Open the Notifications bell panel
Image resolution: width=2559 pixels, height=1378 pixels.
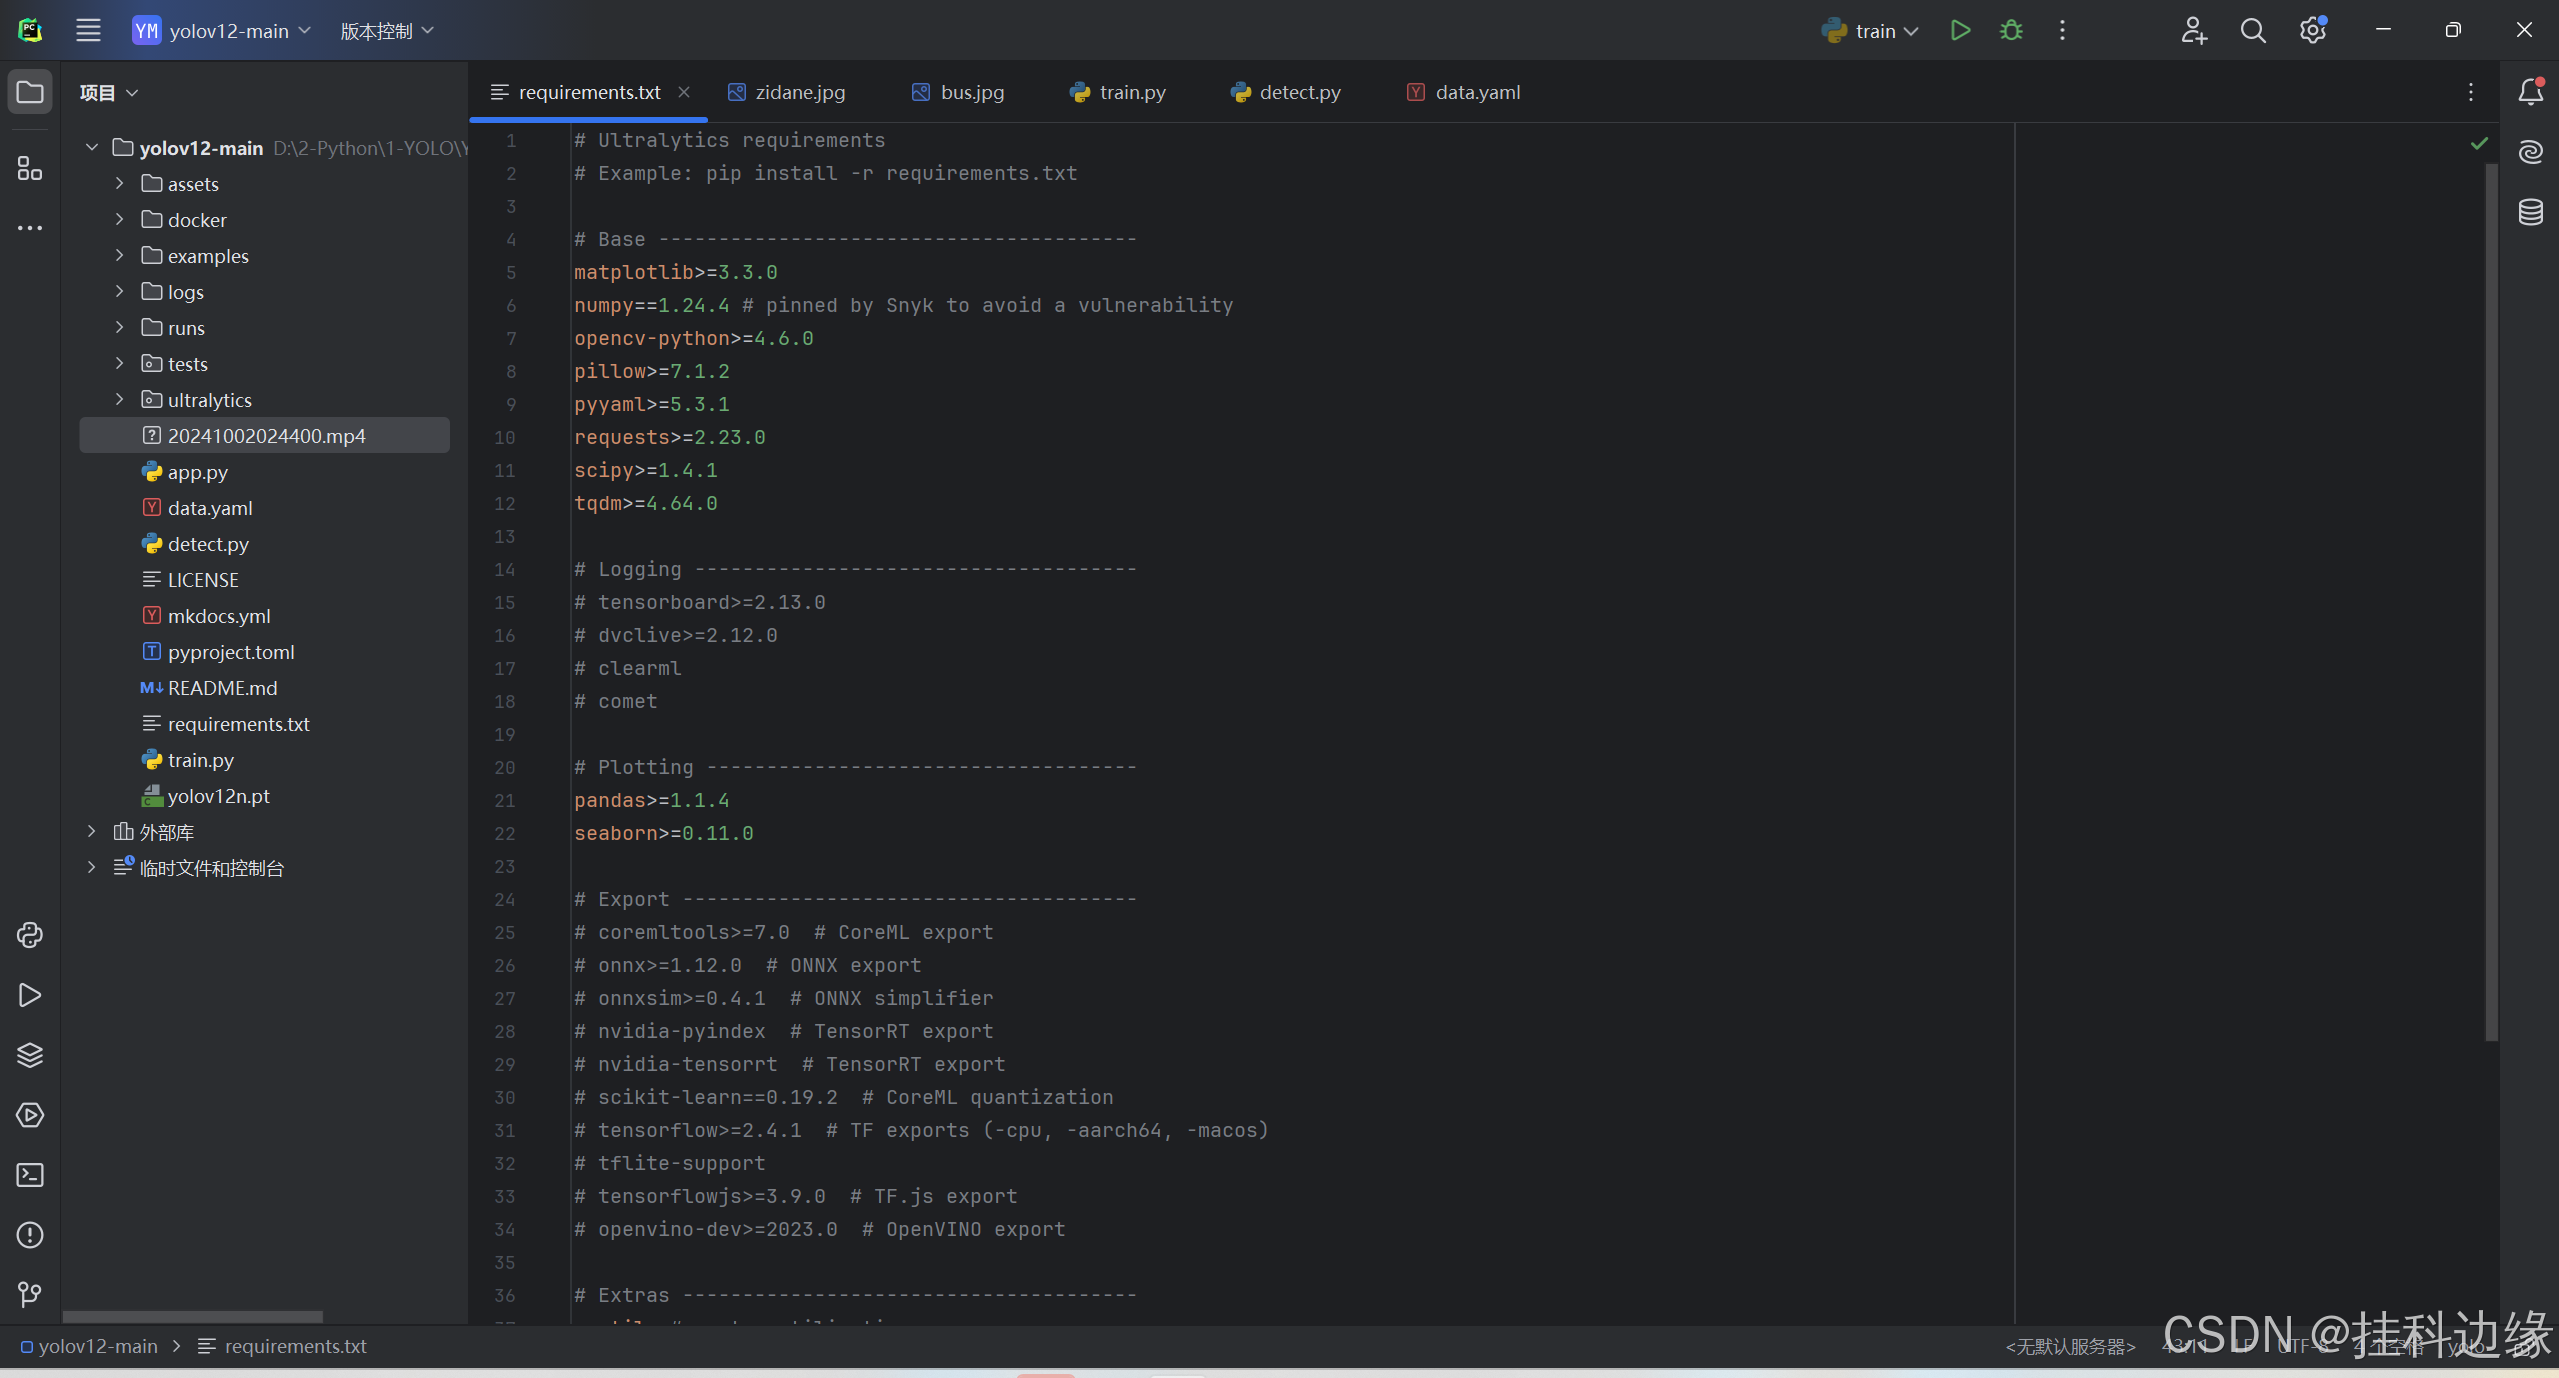coord(2530,92)
